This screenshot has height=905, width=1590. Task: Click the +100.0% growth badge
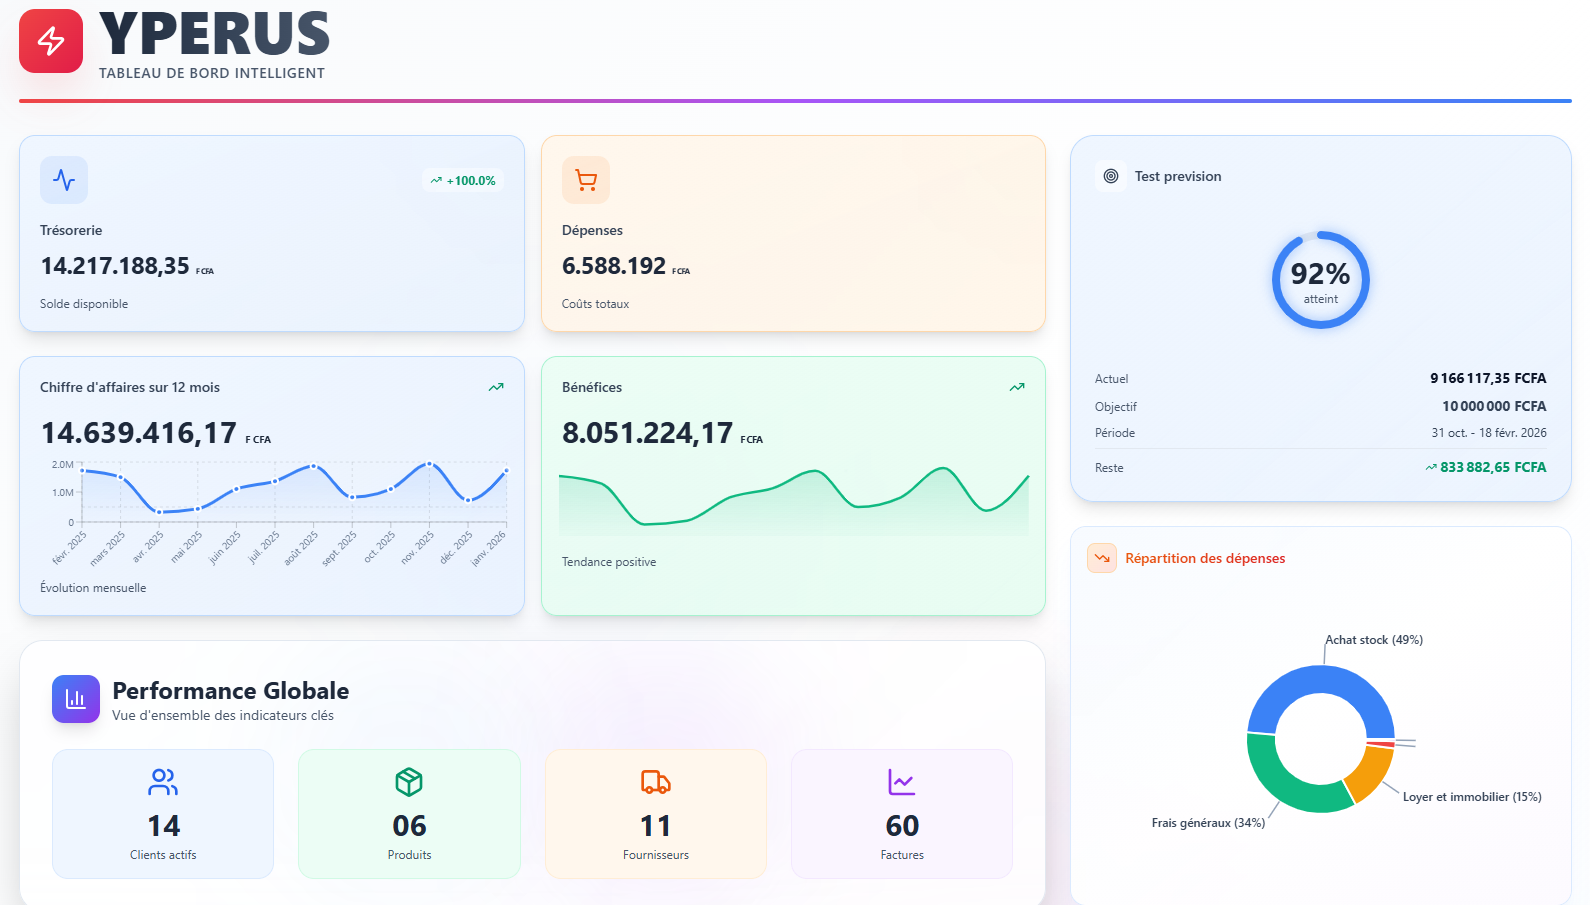[463, 181]
